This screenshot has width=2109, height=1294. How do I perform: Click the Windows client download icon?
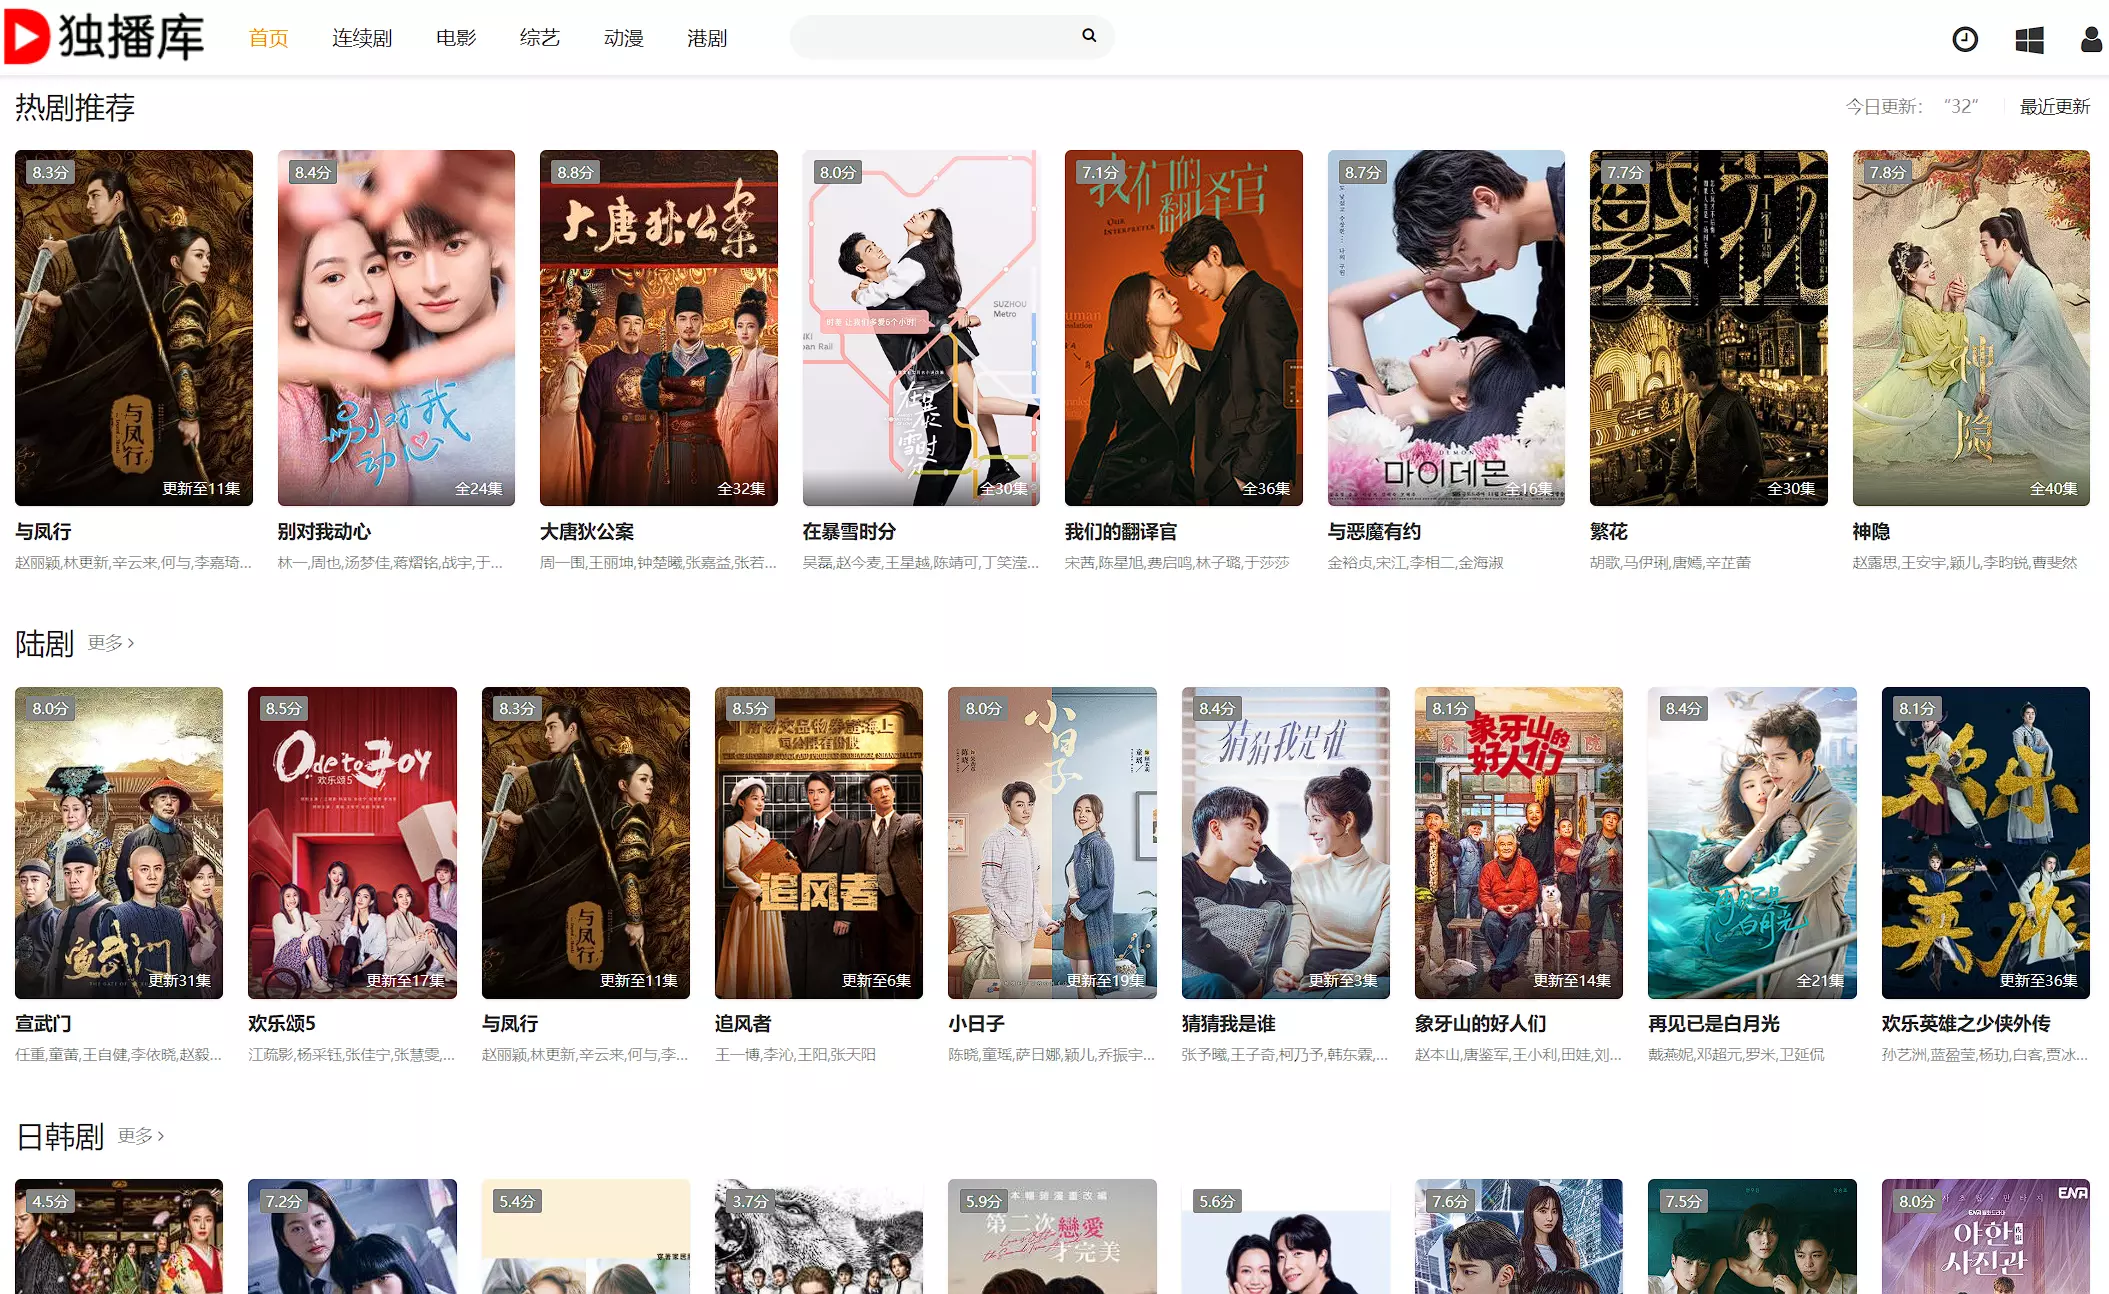[2029, 39]
